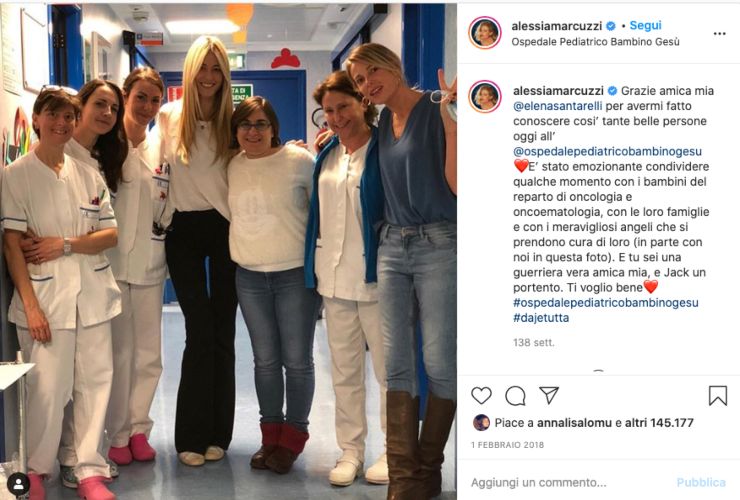Click Pubblica to post comment
This screenshot has height=500, width=740.
[701, 483]
